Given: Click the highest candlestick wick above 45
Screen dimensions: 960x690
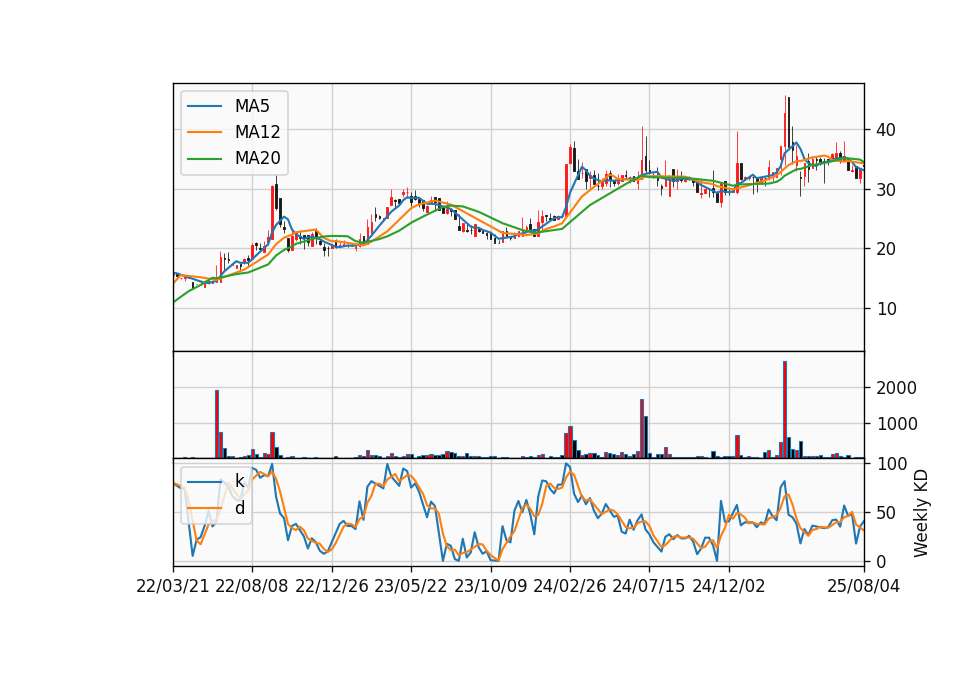Looking at the screenshot, I should tap(786, 105).
